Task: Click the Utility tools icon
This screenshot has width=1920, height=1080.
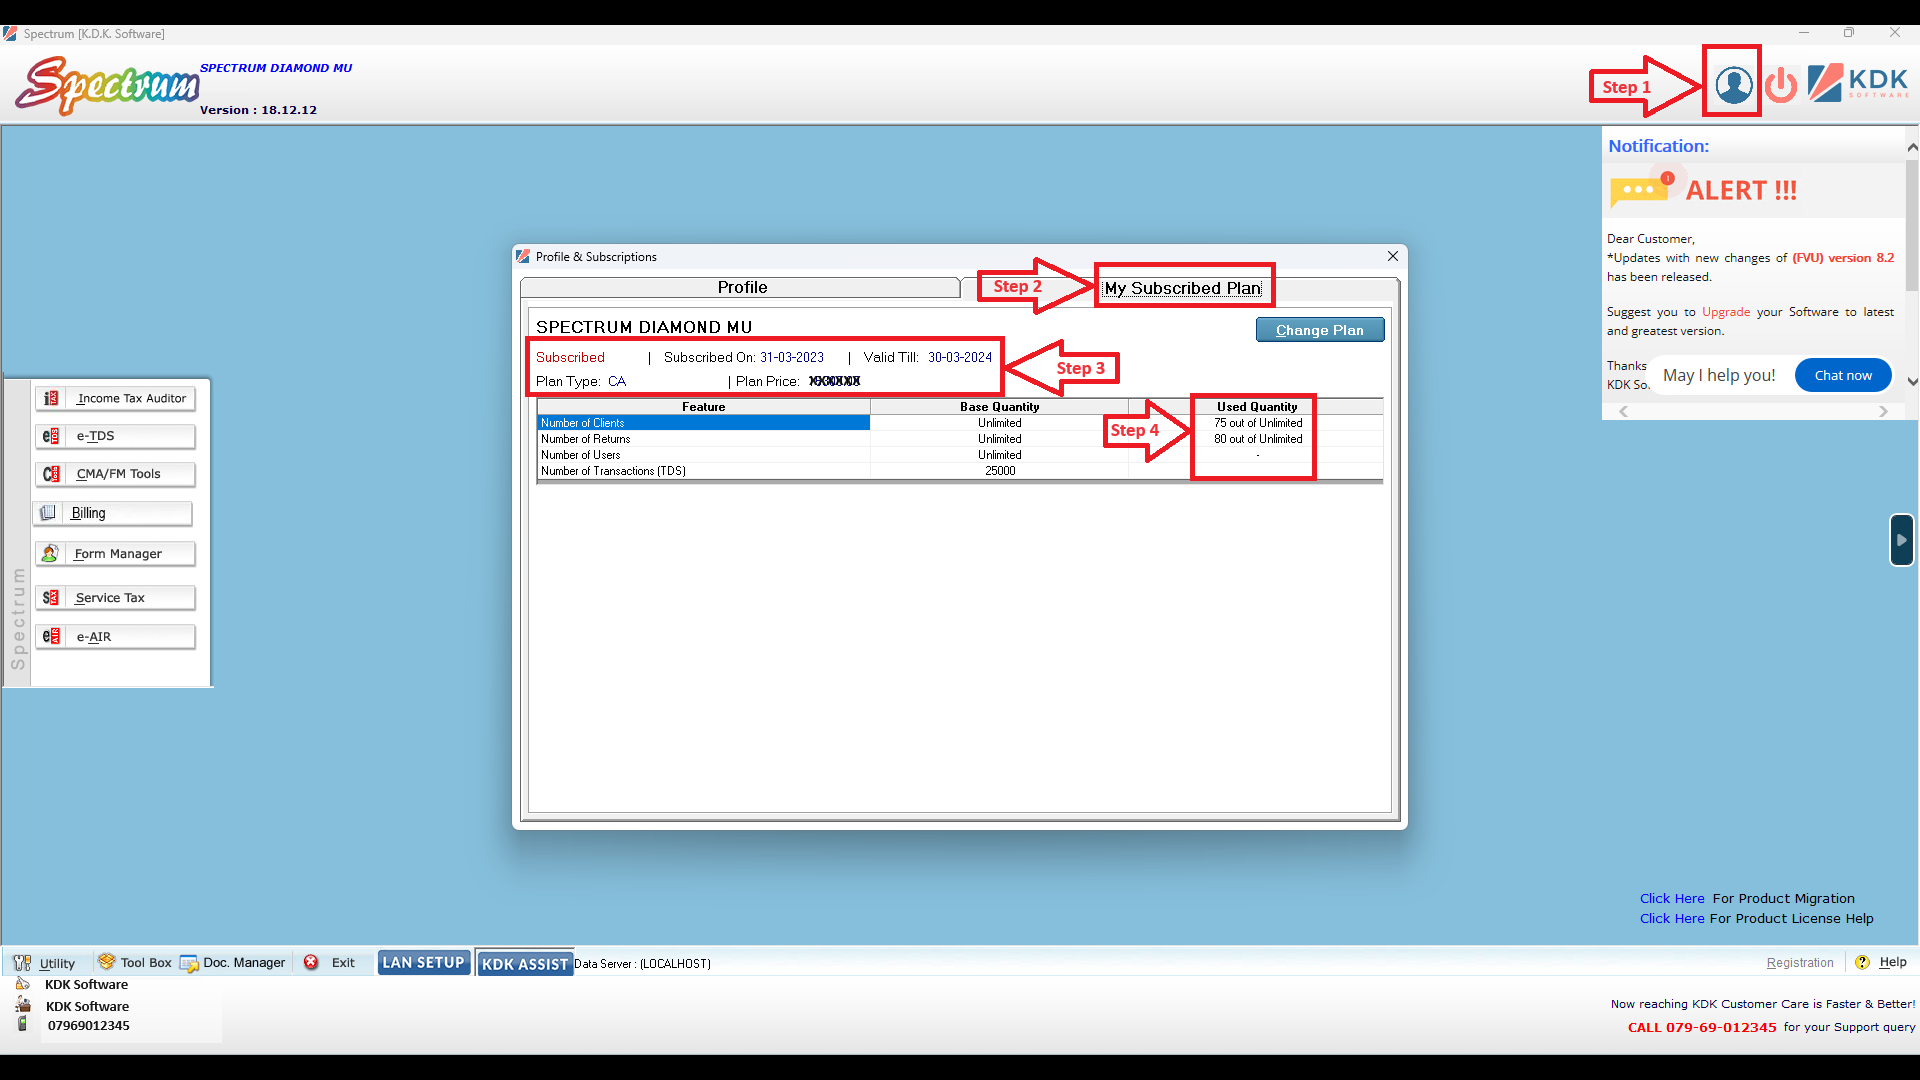Action: [22, 963]
